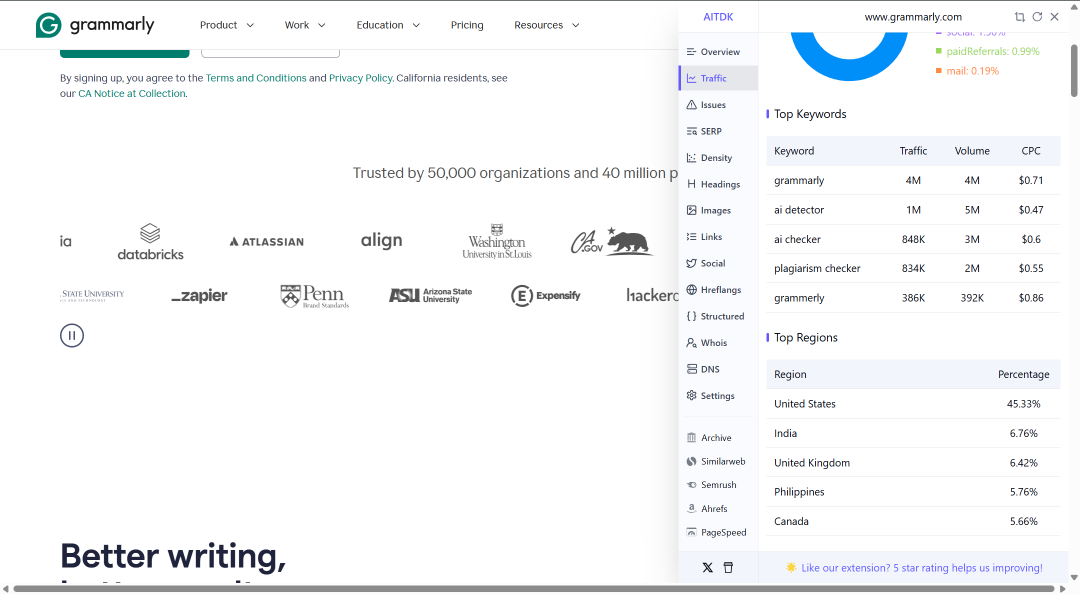Click the Volume column header
Viewport: 1080px width, 594px height.
click(x=972, y=151)
